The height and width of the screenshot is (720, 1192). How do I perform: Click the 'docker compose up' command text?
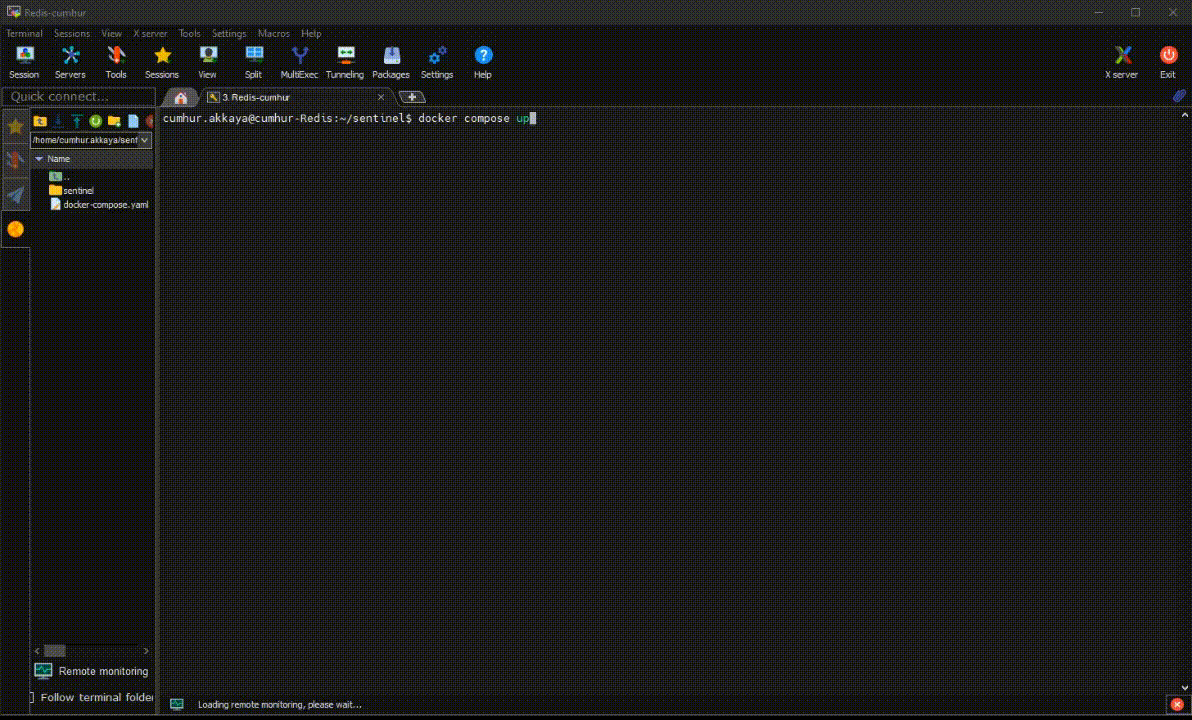coord(474,119)
